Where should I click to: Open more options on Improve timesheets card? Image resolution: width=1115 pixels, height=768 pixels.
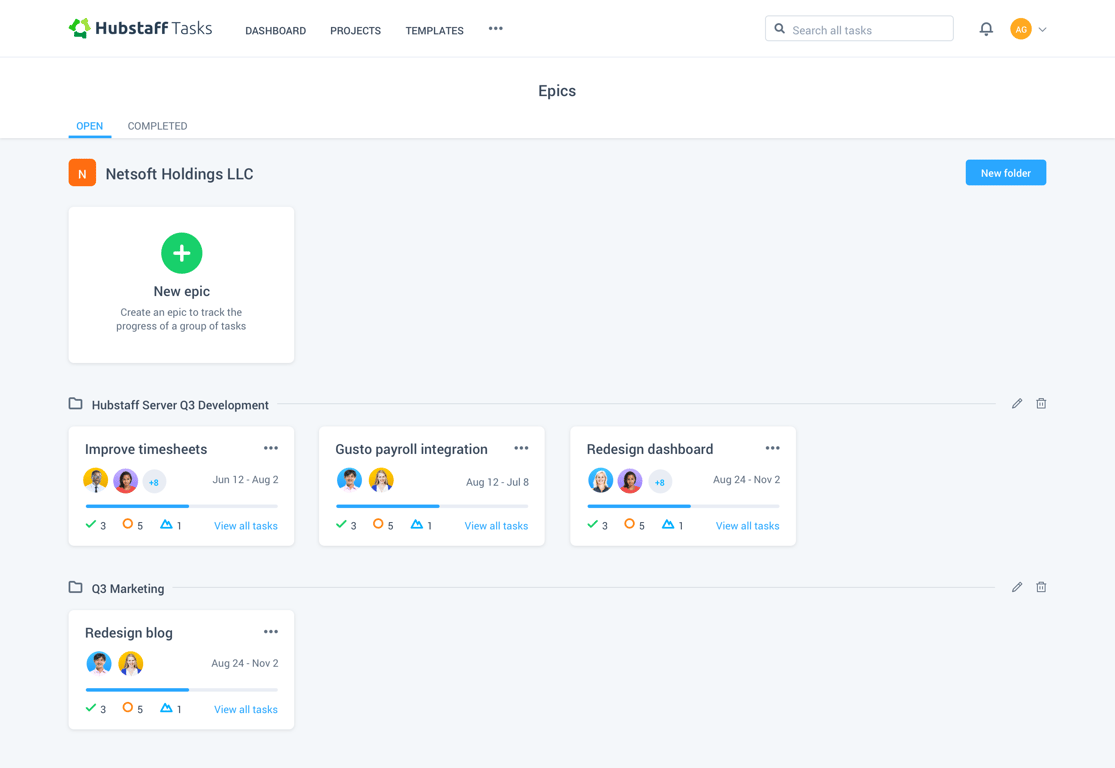coord(271,448)
